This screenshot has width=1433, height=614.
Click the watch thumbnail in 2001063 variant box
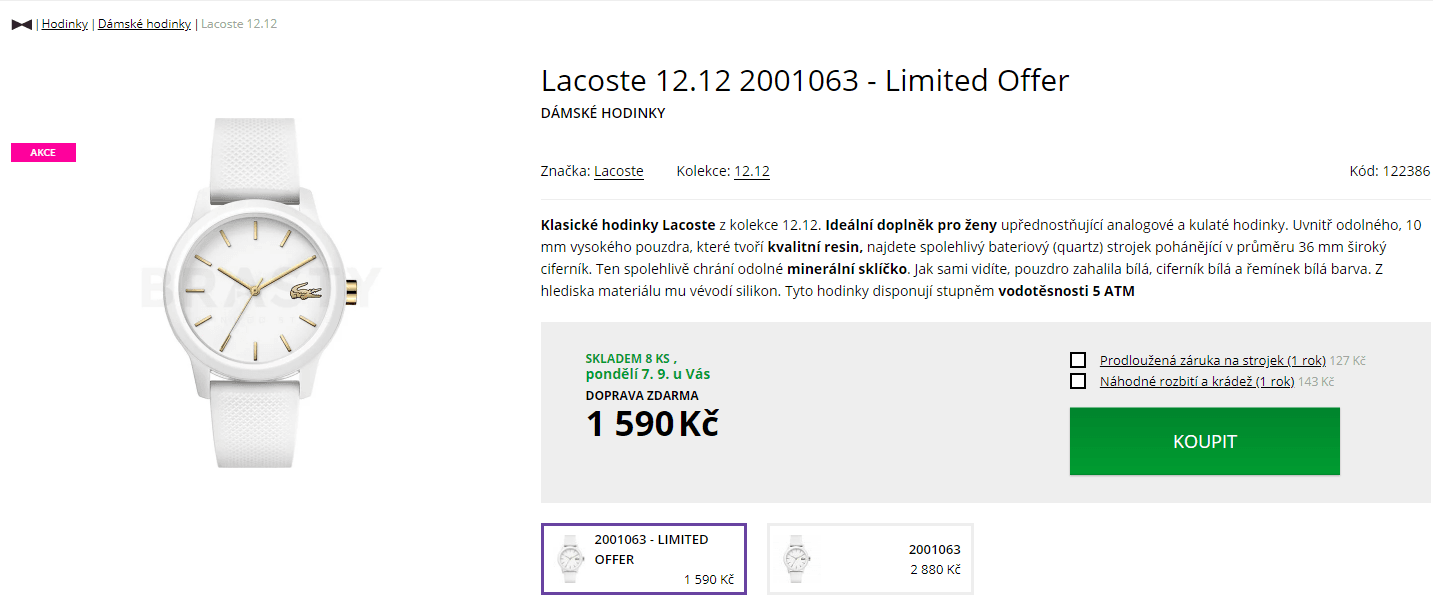(x=798, y=558)
